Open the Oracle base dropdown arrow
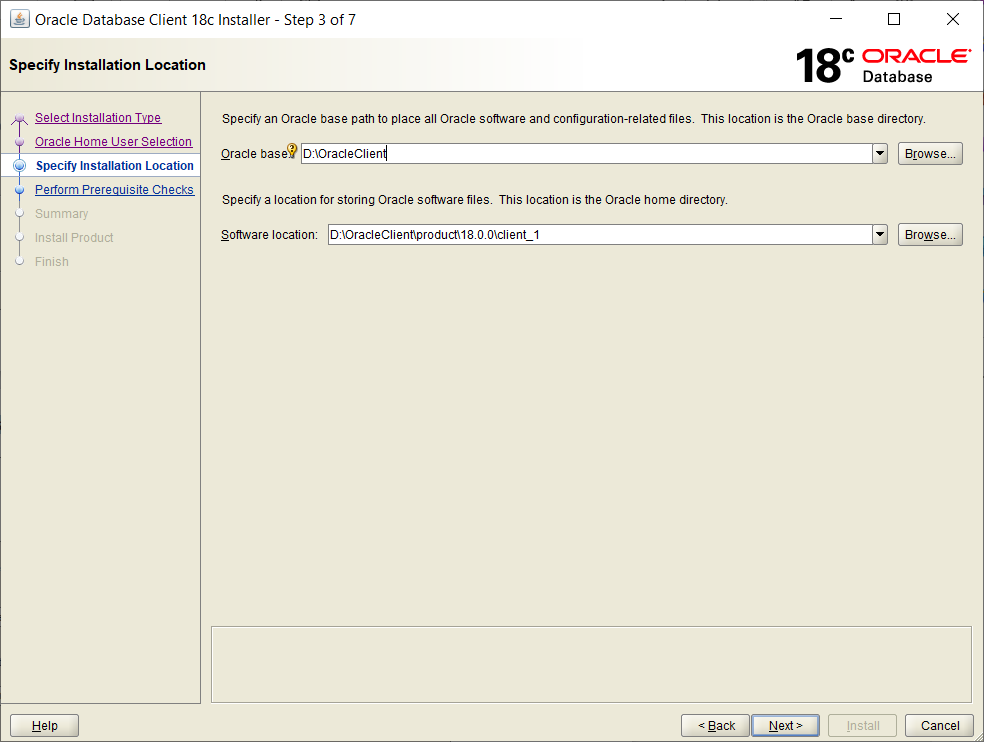Screen dimensions: 984x742 pos(880,153)
